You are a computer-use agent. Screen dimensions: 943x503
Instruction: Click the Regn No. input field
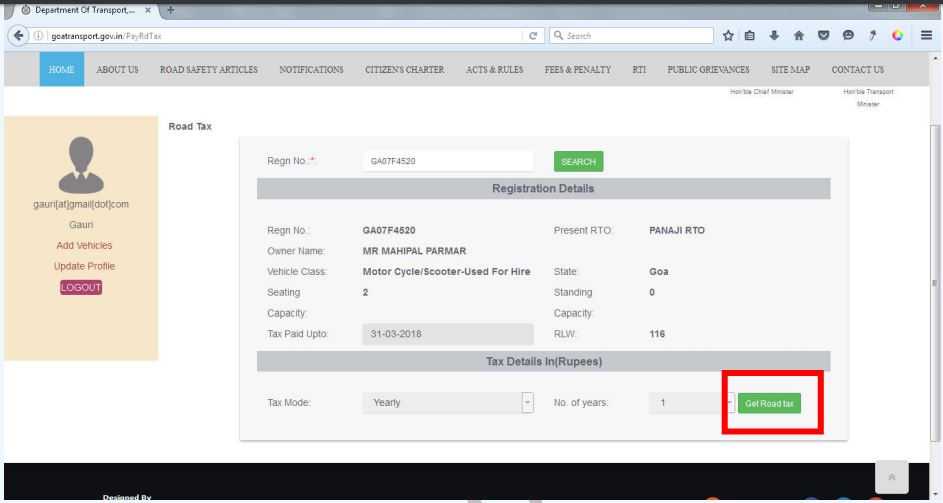point(448,161)
